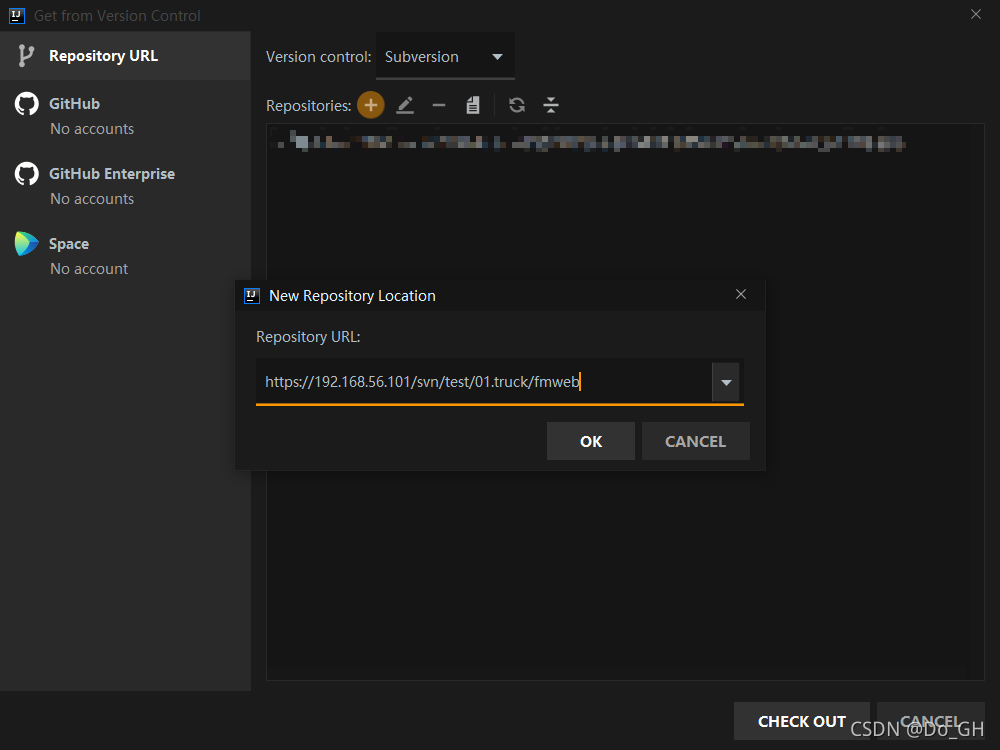The height and width of the screenshot is (750, 1000).
Task: Click the main window CANCEL button
Action: [930, 721]
